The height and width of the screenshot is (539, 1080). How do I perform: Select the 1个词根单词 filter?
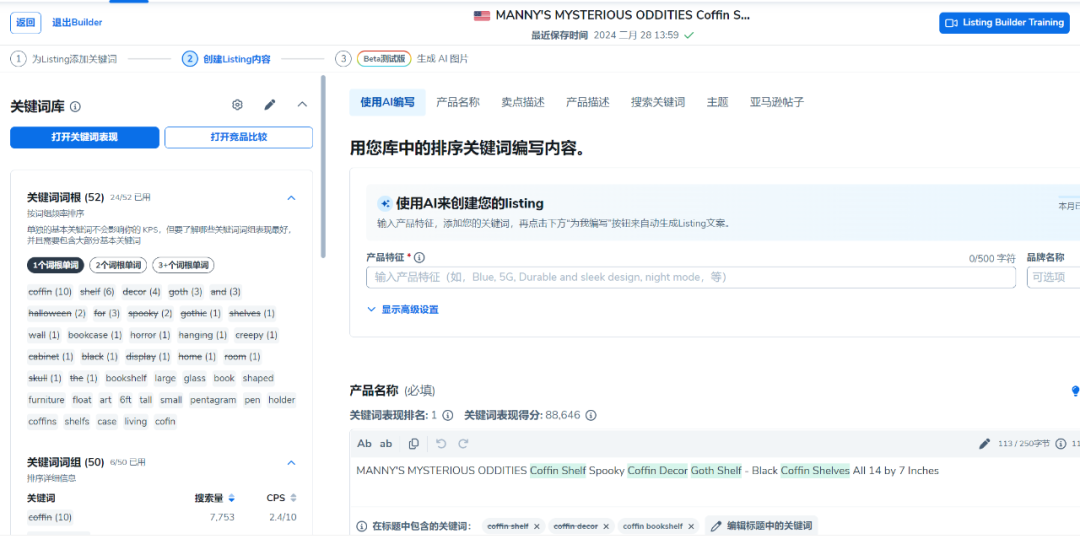point(56,265)
